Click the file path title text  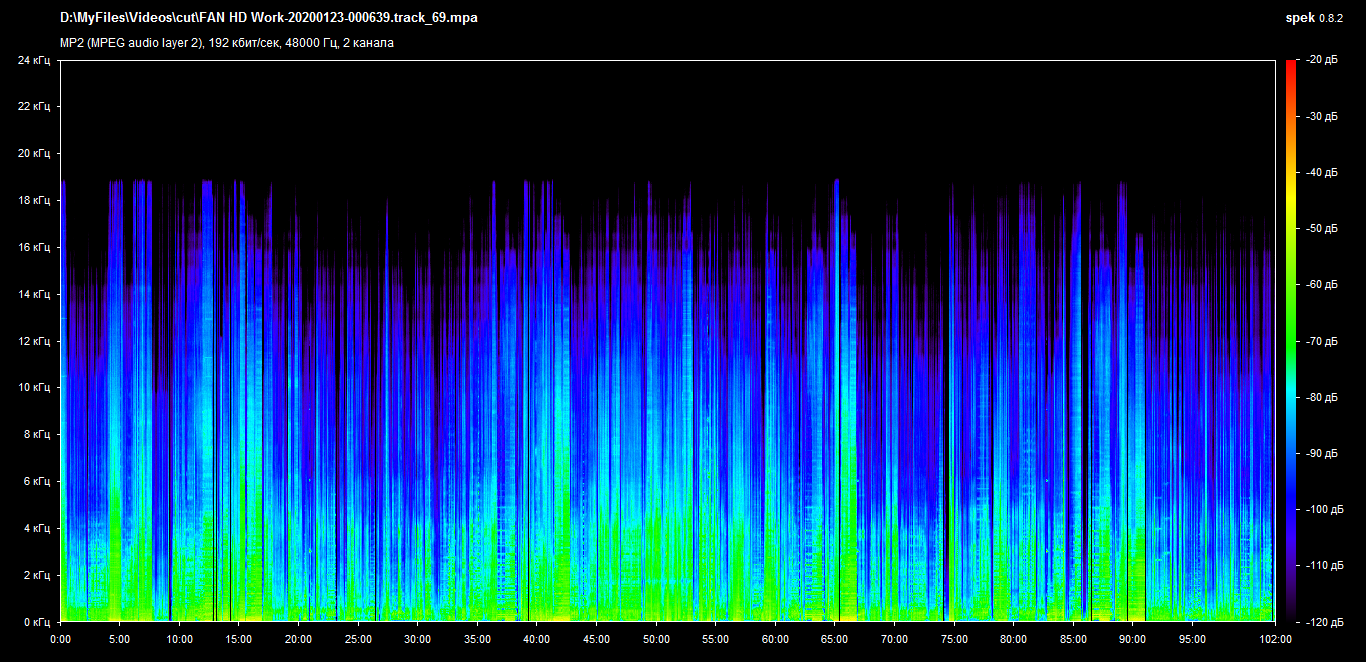pyautogui.click(x=268, y=18)
